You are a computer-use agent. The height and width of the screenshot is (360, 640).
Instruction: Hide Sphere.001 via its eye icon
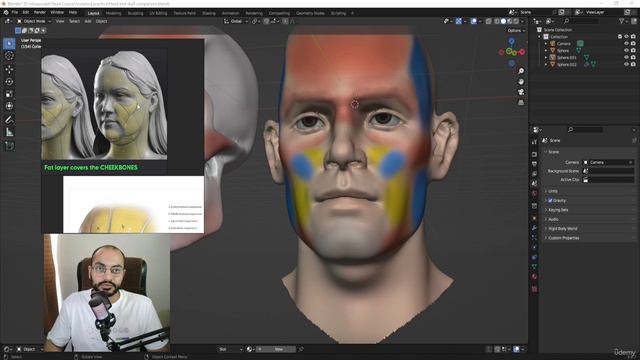[x=627, y=58]
